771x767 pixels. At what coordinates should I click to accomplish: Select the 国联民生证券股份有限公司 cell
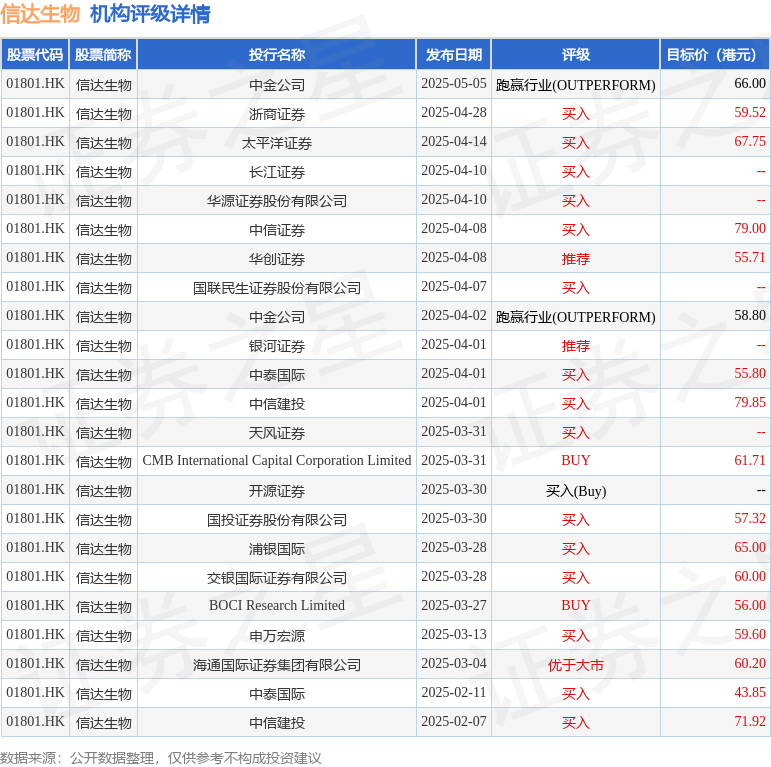tap(277, 288)
